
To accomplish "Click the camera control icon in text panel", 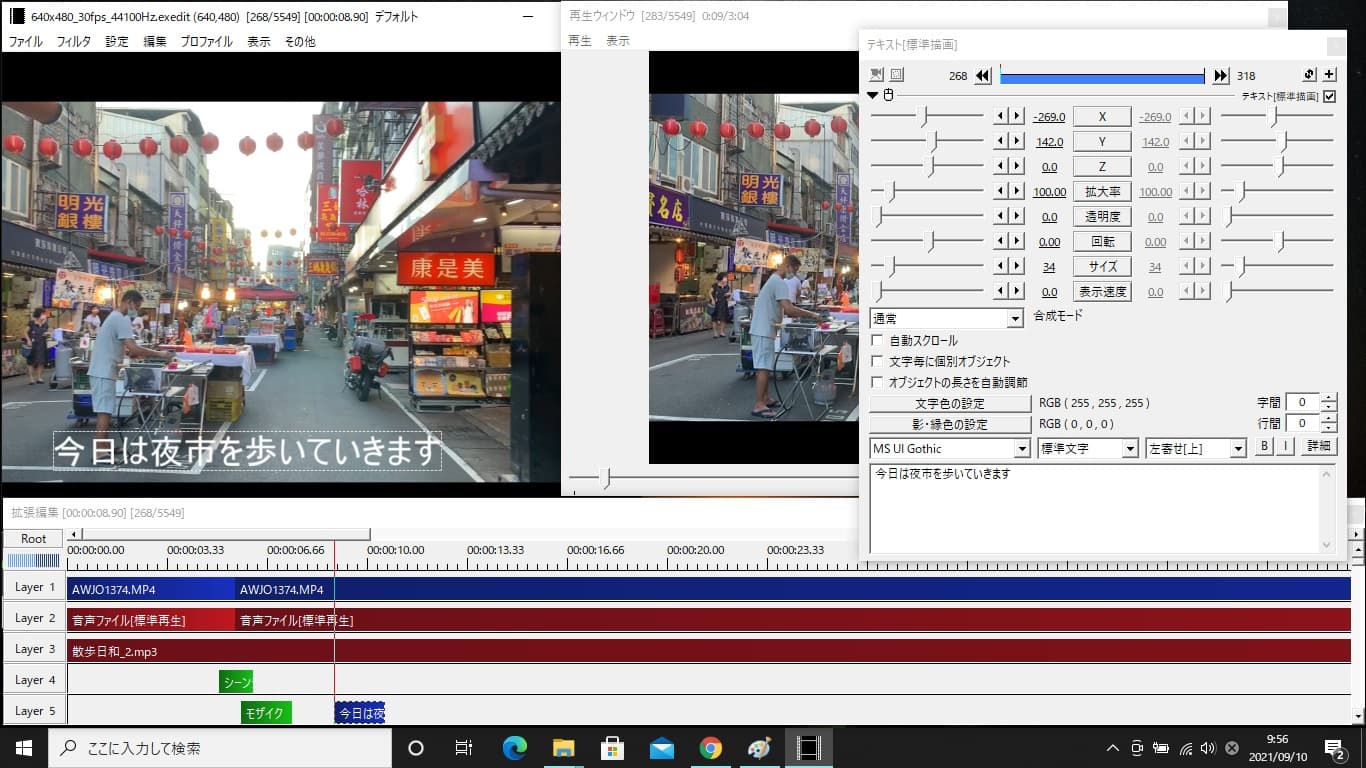I will point(877,75).
